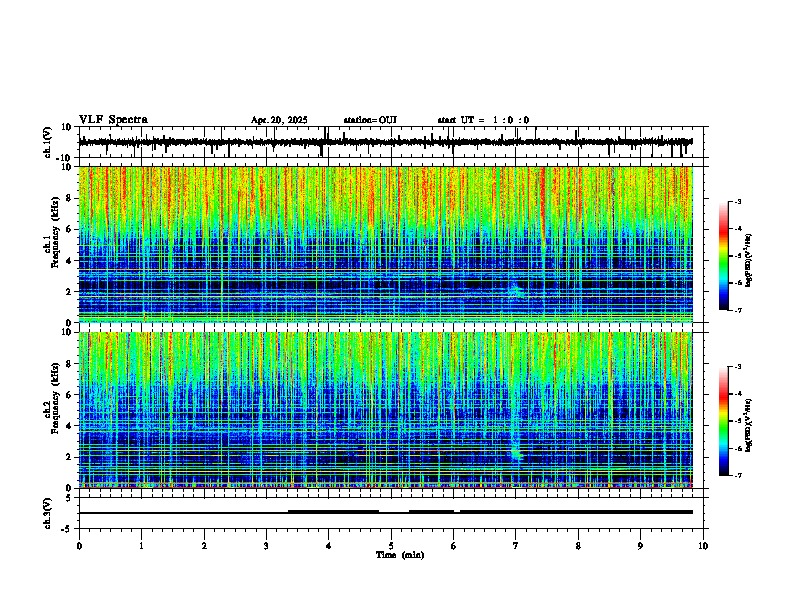Click the upper color scale bar for ch.1
This screenshot has height=612, width=792.
point(724,256)
